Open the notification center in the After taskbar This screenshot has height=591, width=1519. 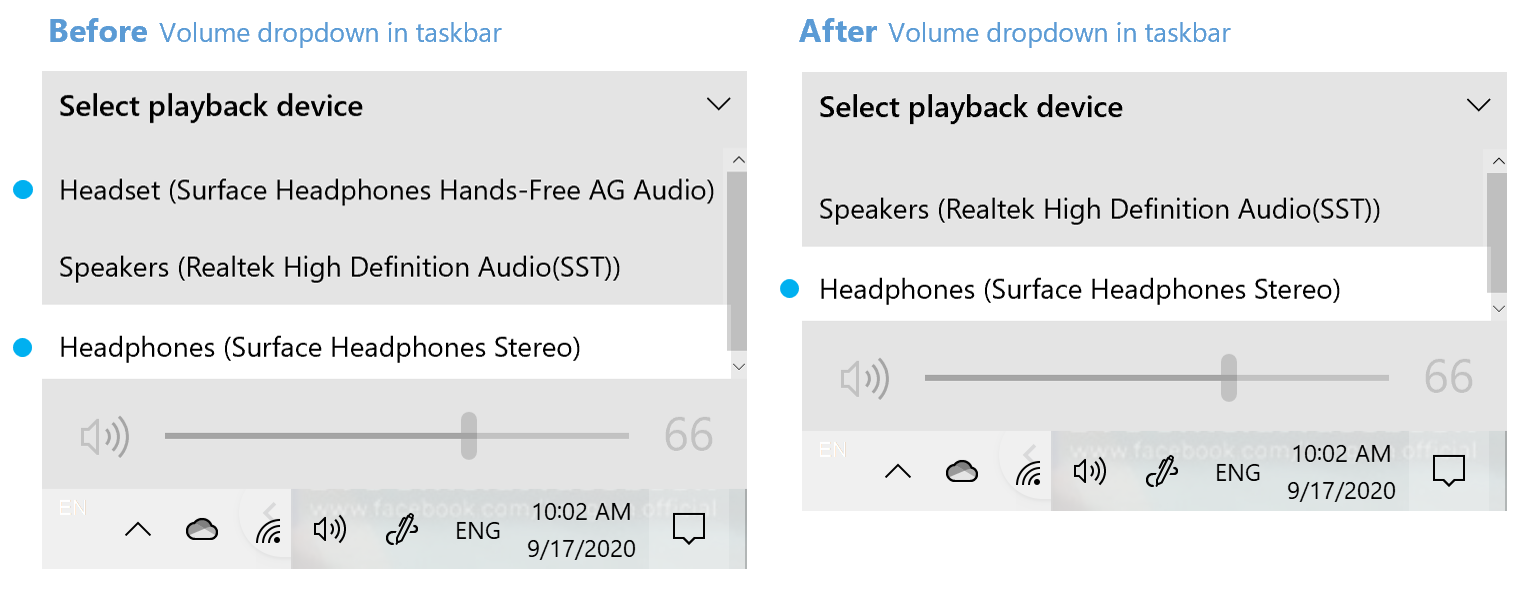[1449, 471]
